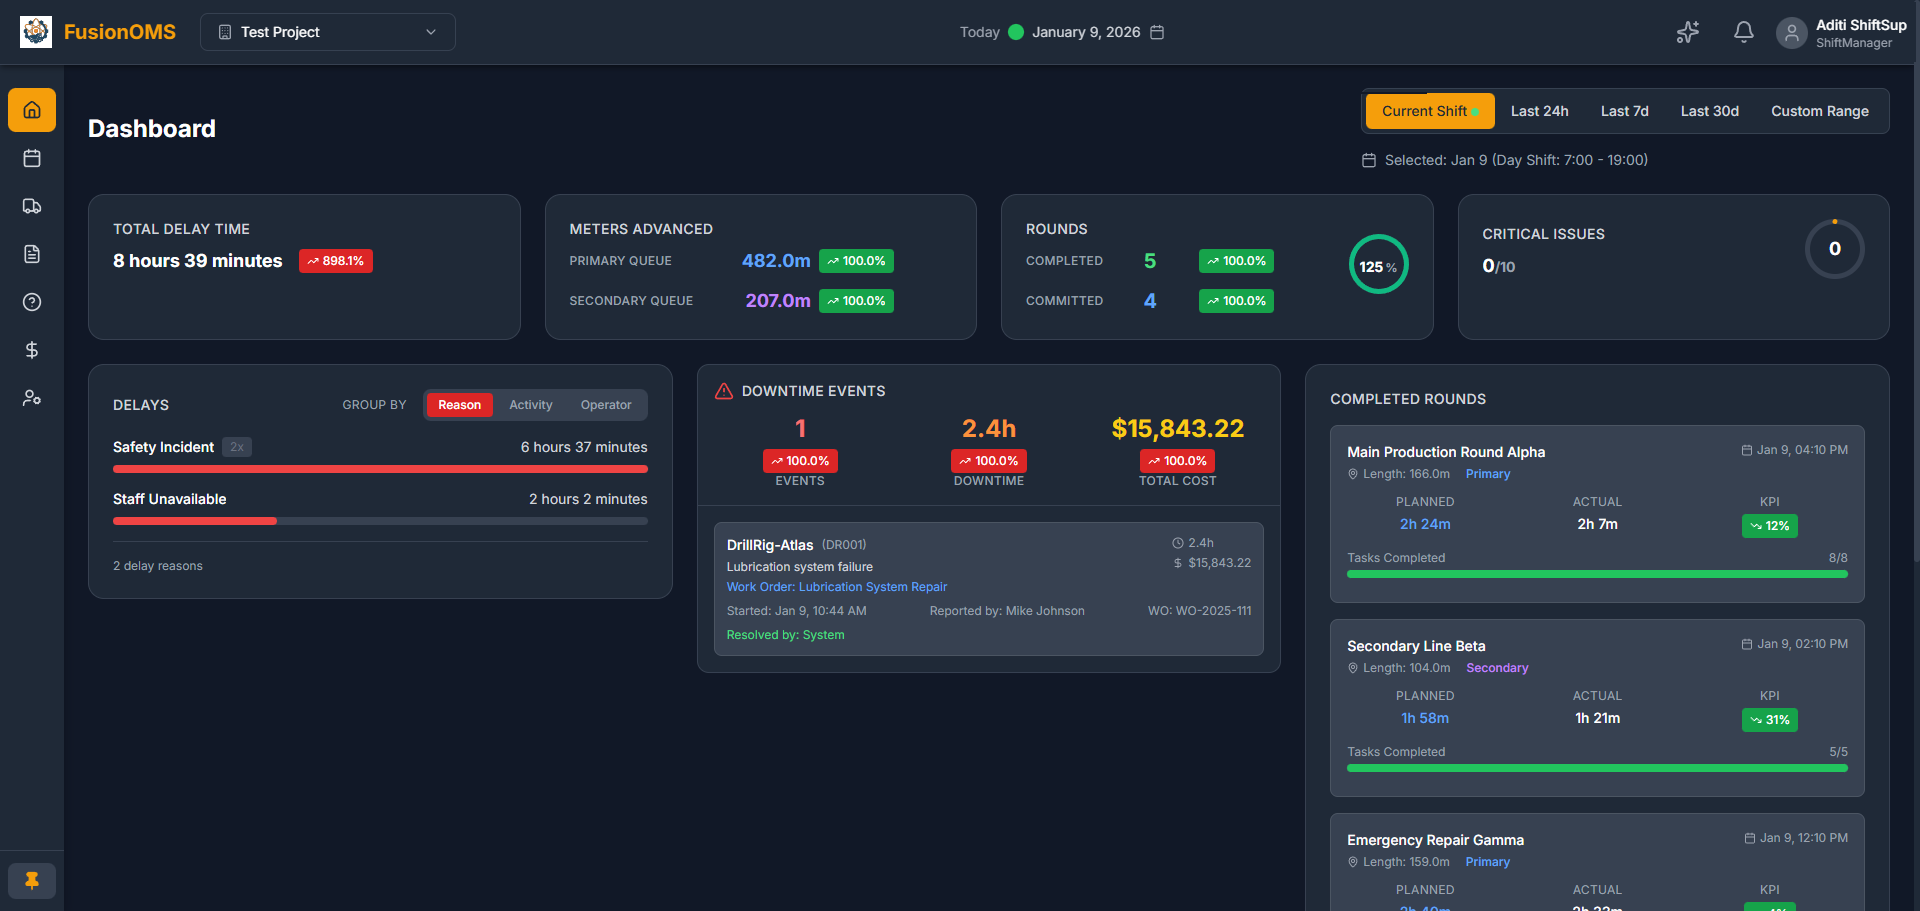
Task: Open the Home dashboard from the sidebar
Action: point(32,110)
